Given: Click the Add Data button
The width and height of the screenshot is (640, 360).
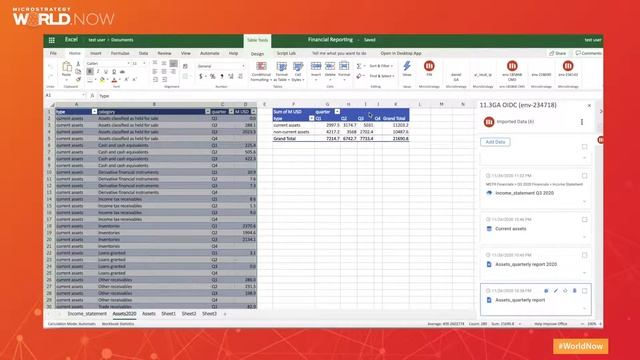Looking at the screenshot, I should point(495,142).
